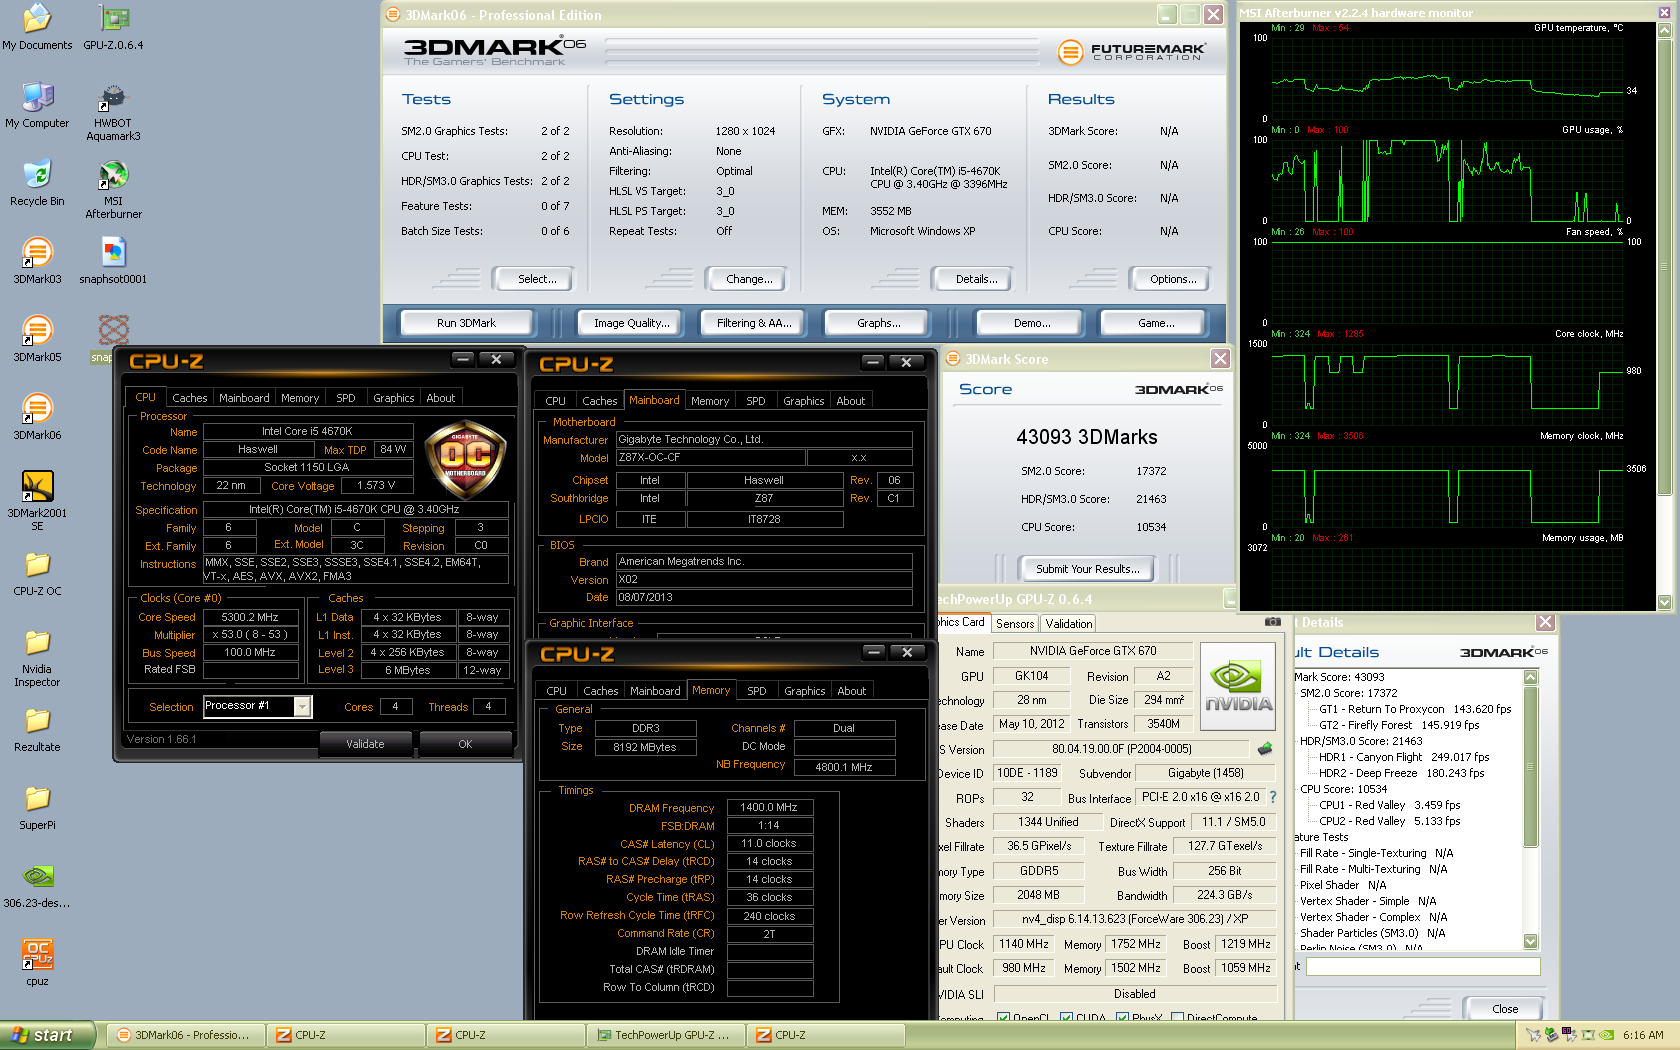Click the Gigabyte OC Motherboard badge in CPU-Z
The height and width of the screenshot is (1050, 1680).
click(464, 461)
